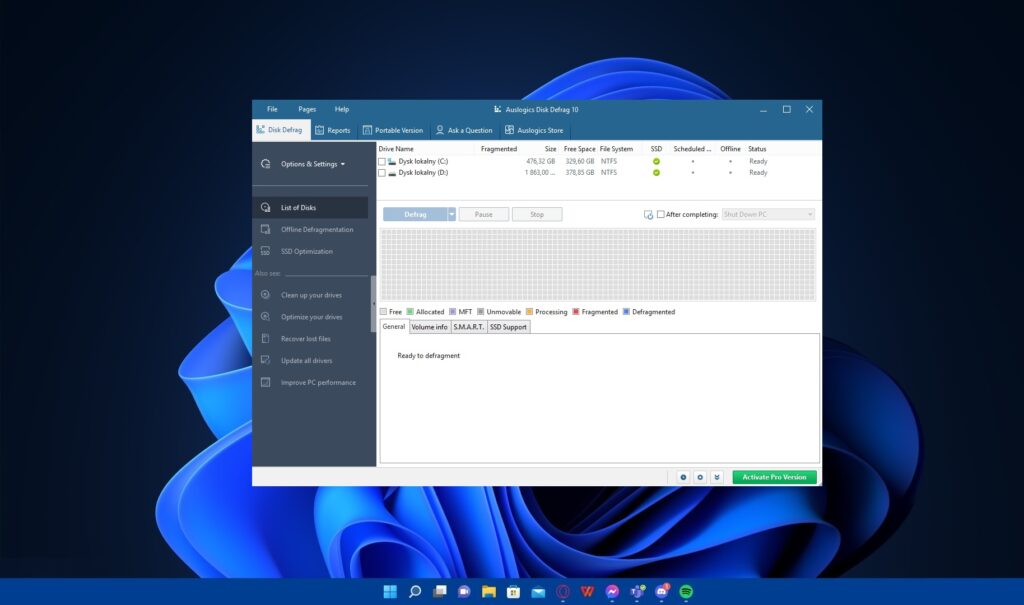This screenshot has width=1024, height=605.
Task: Click the SSD Optimization sidebar icon
Action: click(266, 251)
